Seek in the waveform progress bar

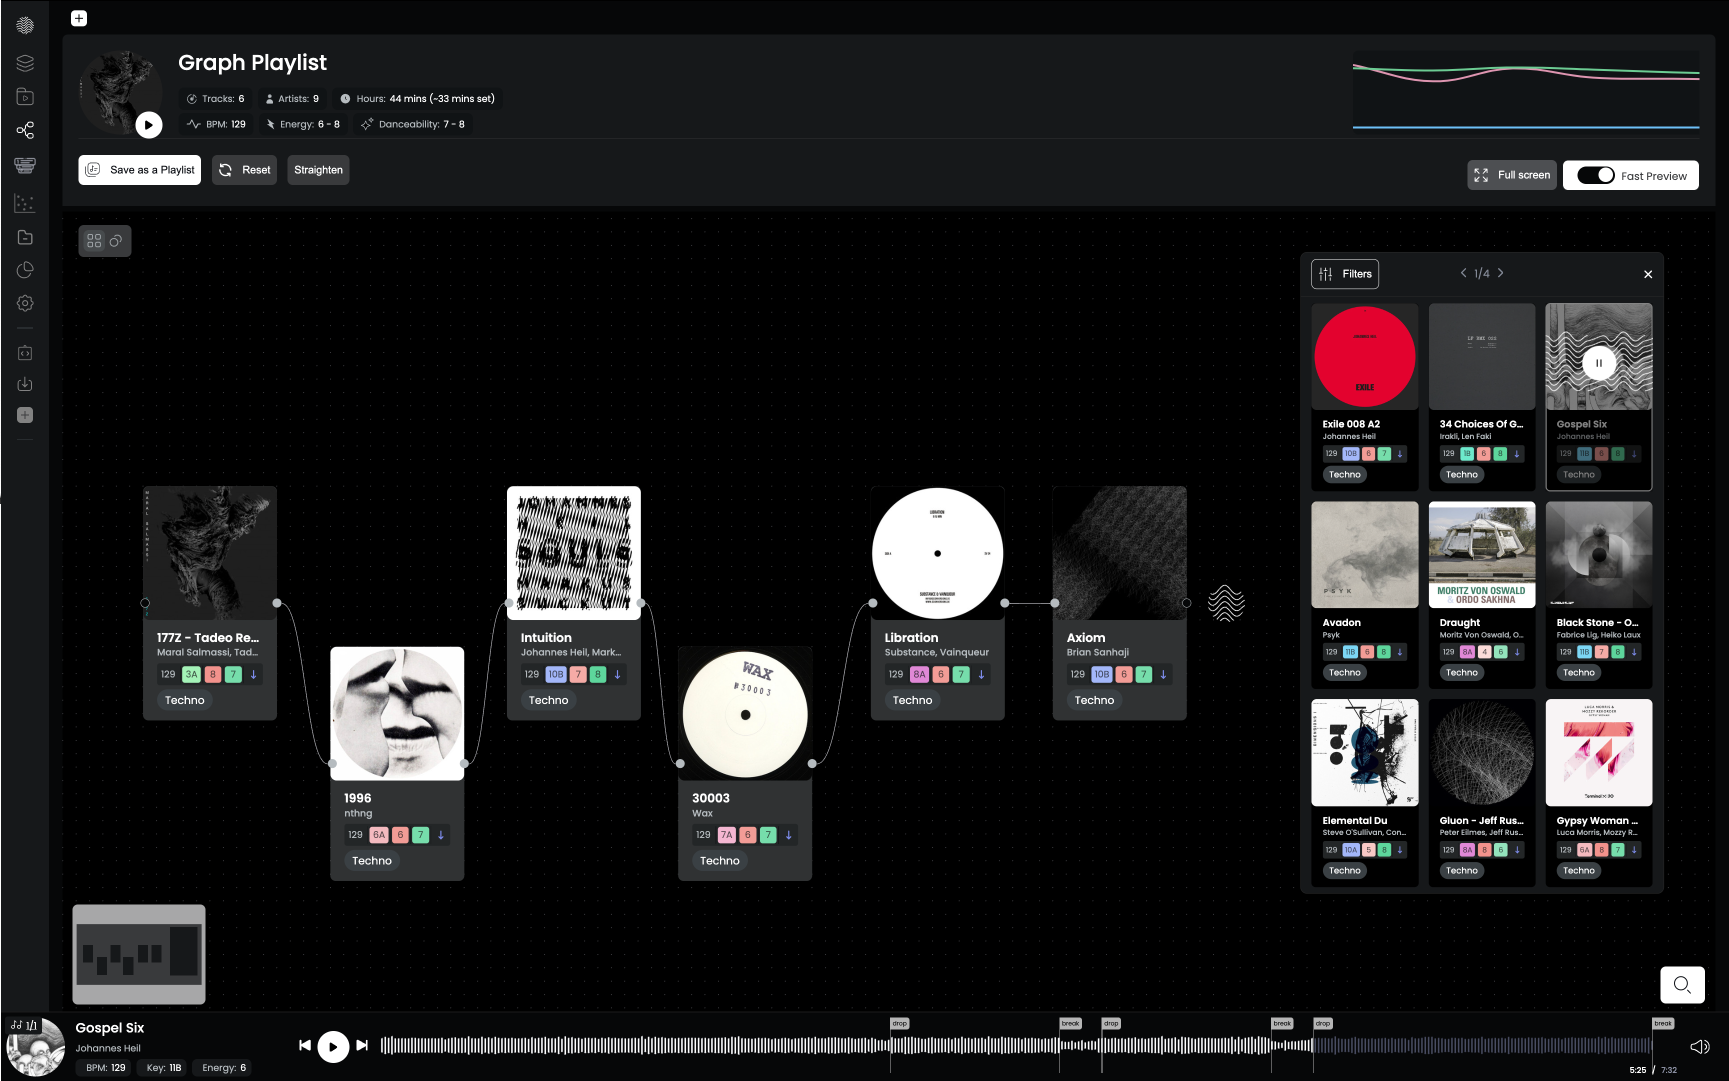(1016, 1046)
